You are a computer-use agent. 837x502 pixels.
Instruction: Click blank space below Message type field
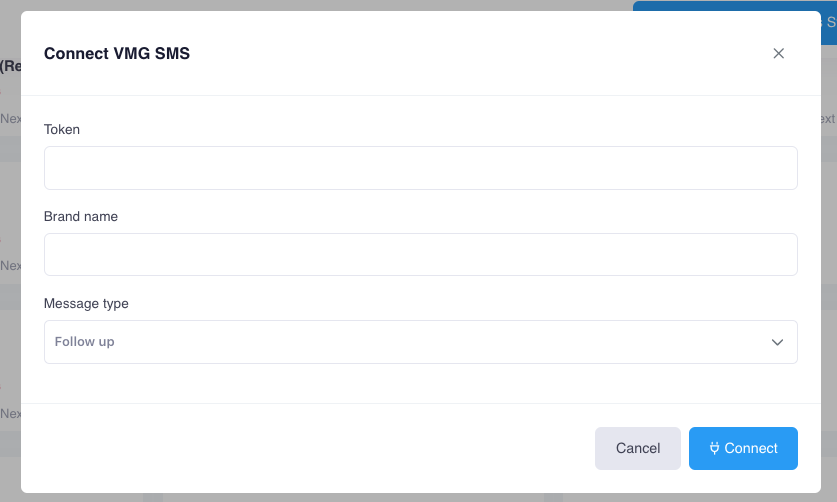click(x=420, y=383)
